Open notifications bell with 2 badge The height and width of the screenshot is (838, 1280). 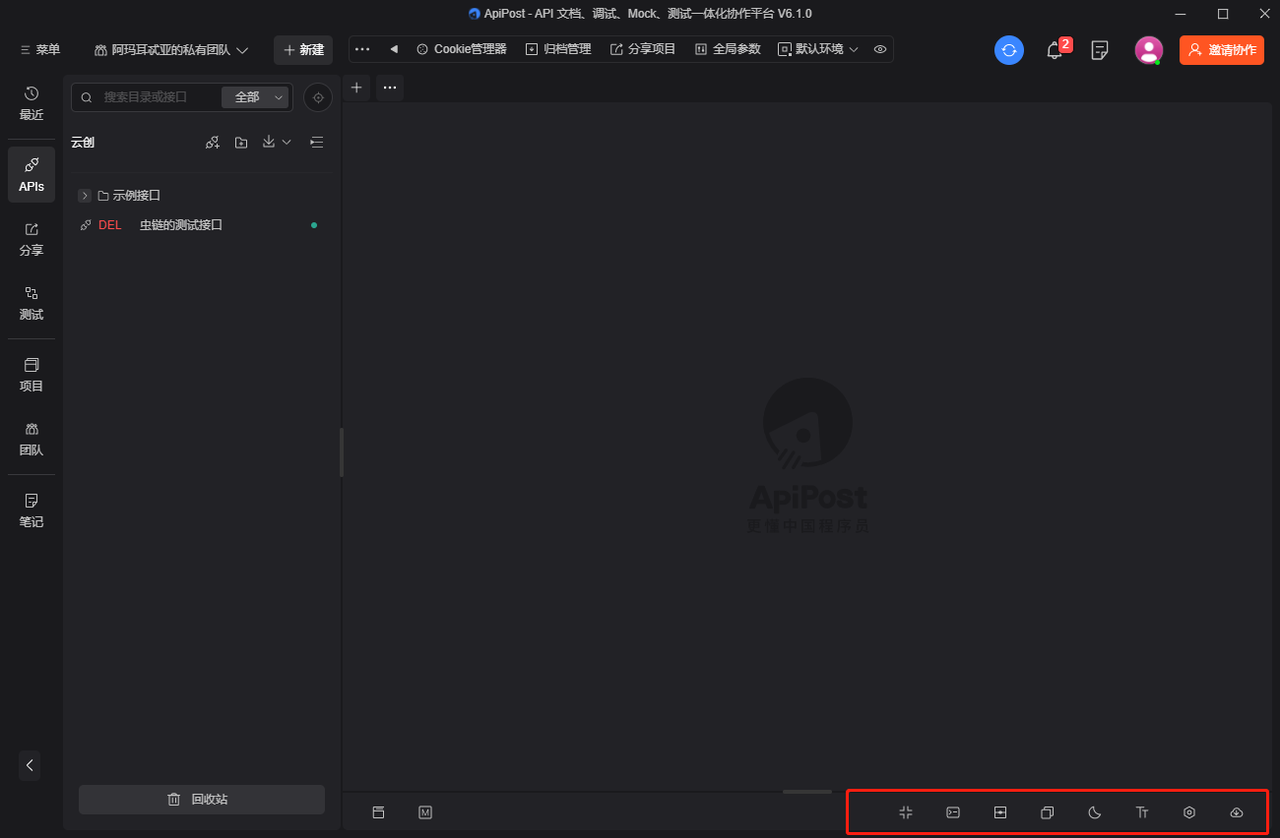[1055, 50]
